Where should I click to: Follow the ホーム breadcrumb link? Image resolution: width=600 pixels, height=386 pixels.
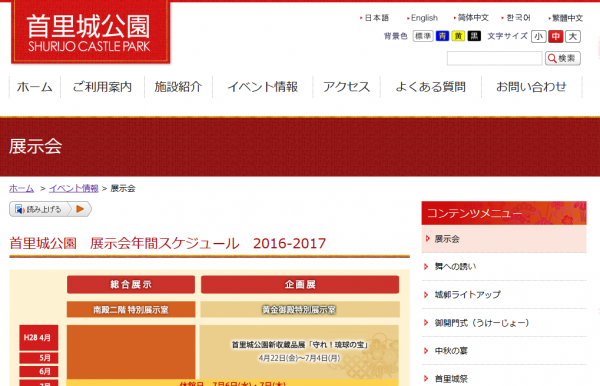coord(21,188)
